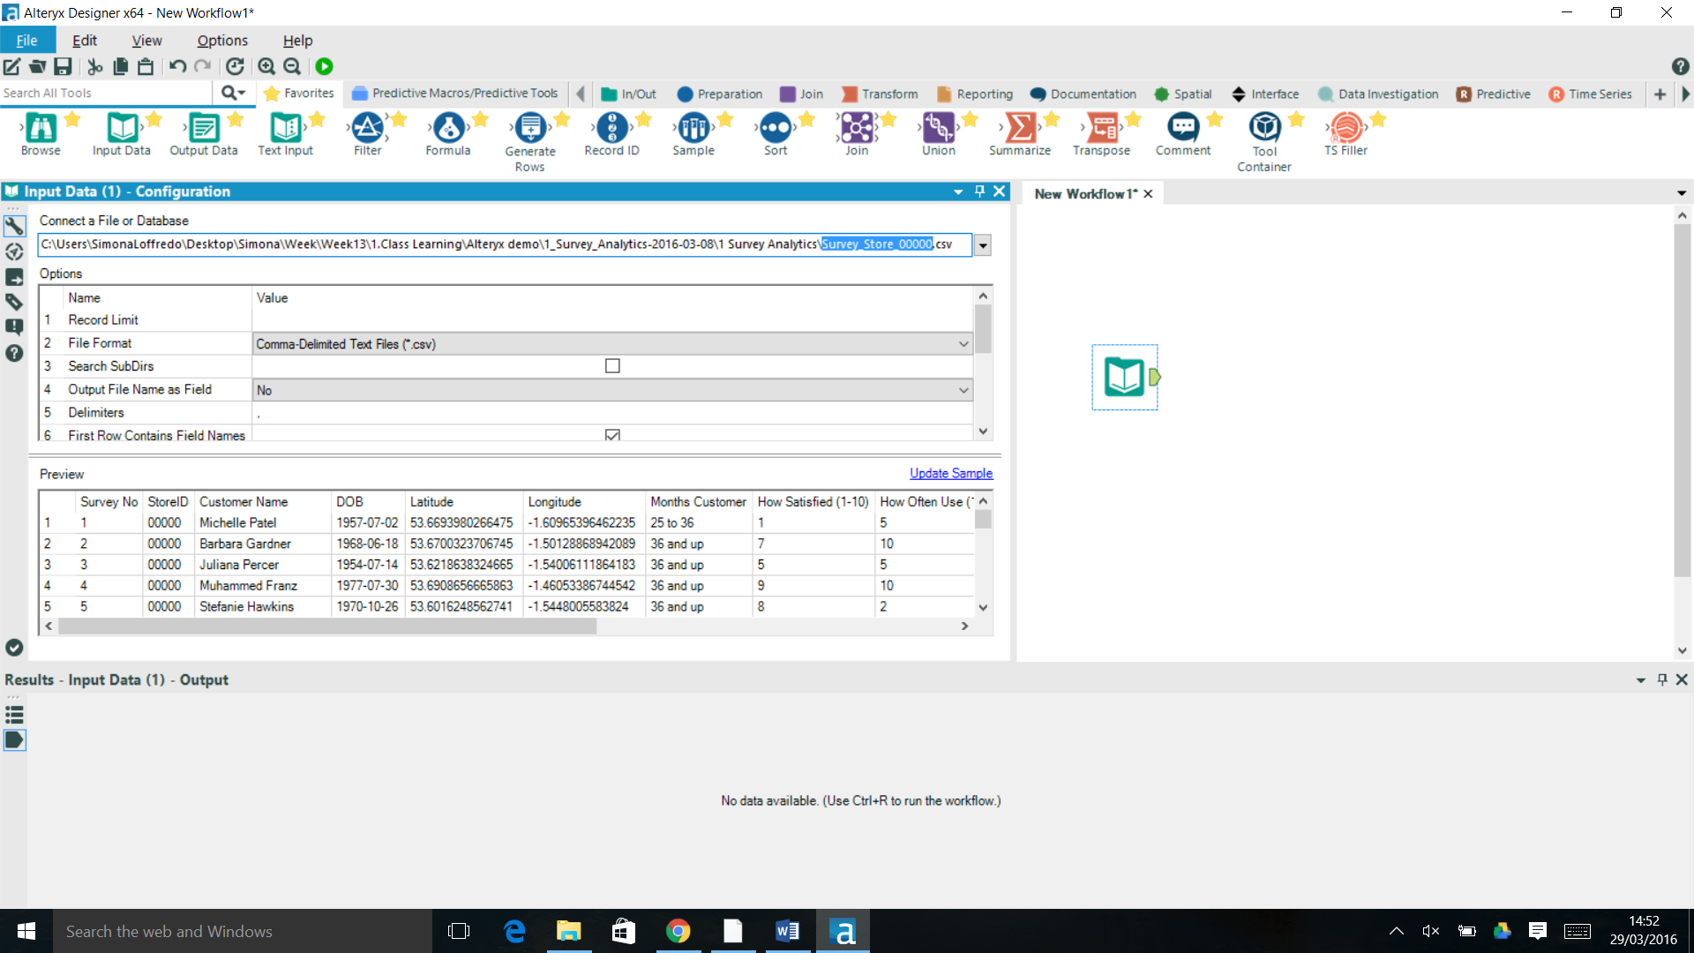The height and width of the screenshot is (953, 1694).
Task: Click the Record Limit value field
Action: pos(612,320)
